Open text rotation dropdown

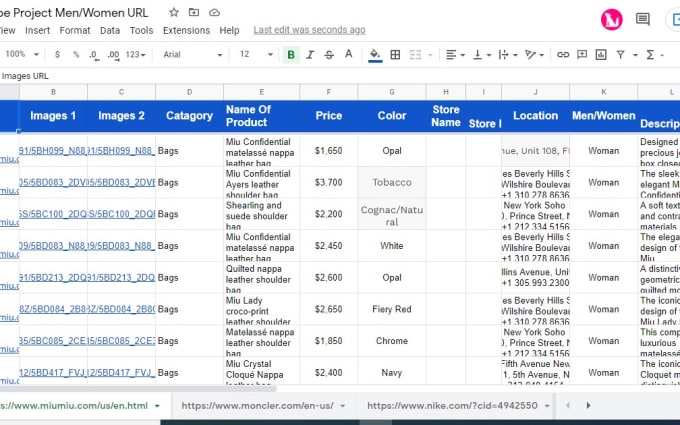pos(534,55)
